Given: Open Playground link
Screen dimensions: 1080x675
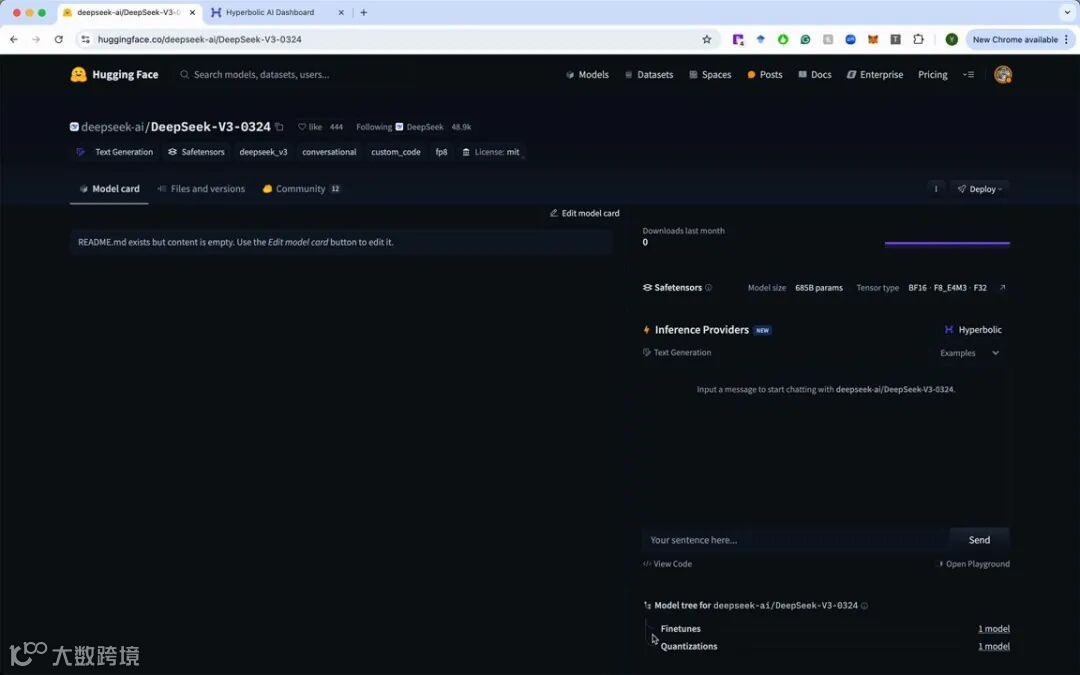Looking at the screenshot, I should pyautogui.click(x=973, y=564).
